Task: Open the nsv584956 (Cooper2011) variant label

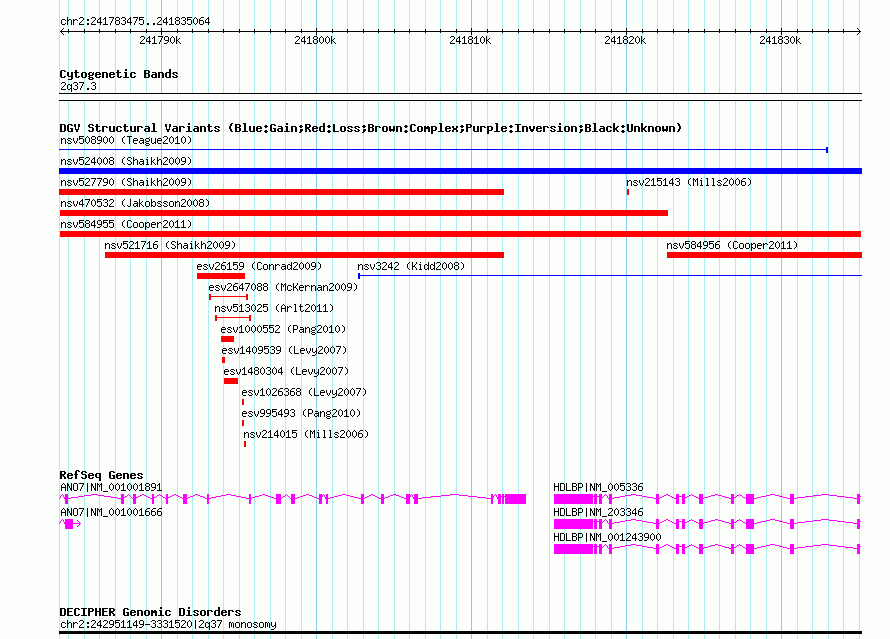Action: pyautogui.click(x=732, y=245)
